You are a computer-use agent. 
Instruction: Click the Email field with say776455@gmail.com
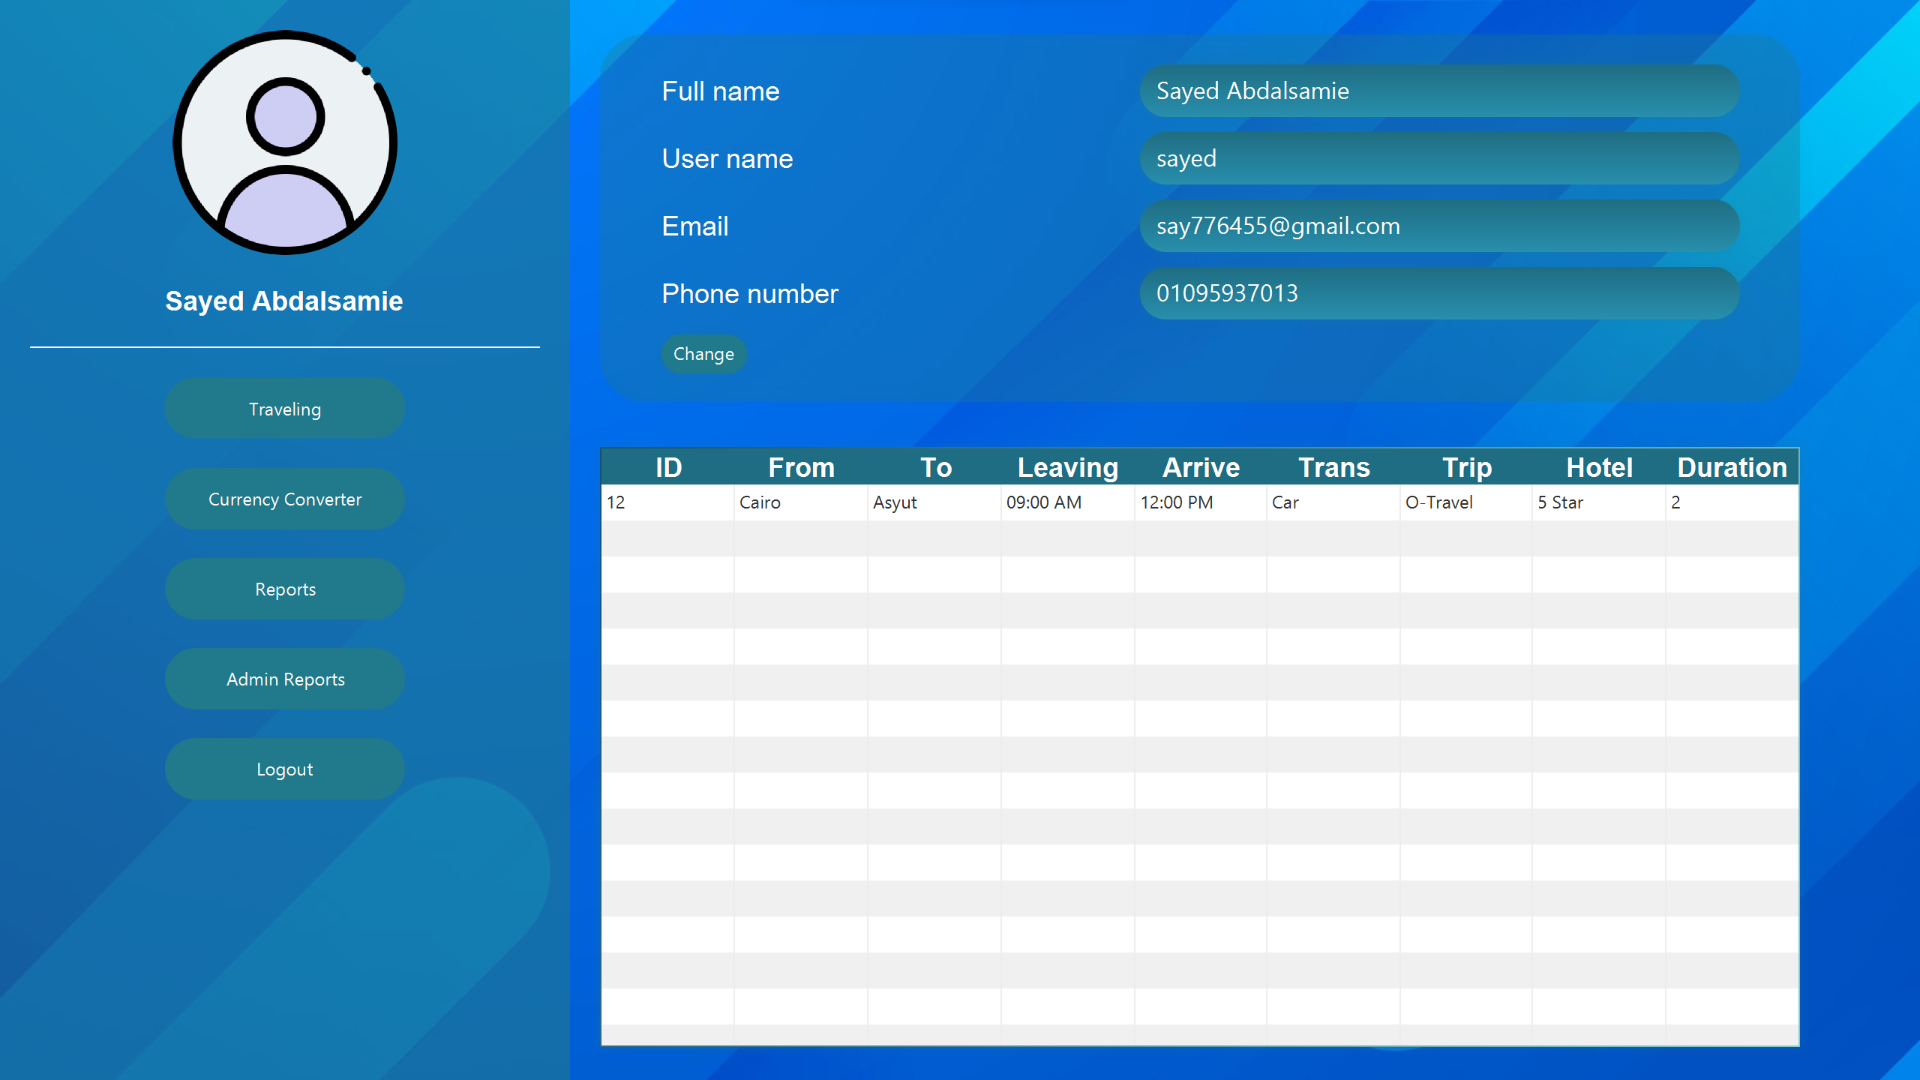point(1438,226)
